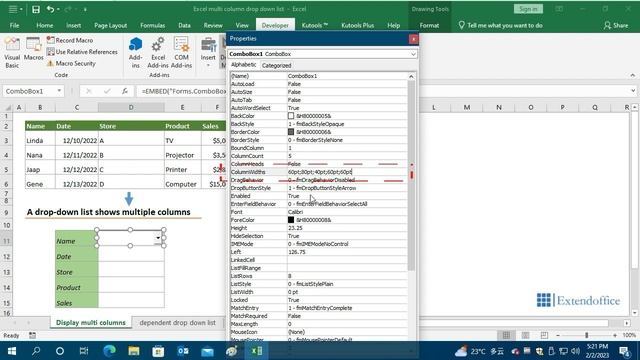Open Excel Add-ins
640x360 pixels.
point(158,52)
